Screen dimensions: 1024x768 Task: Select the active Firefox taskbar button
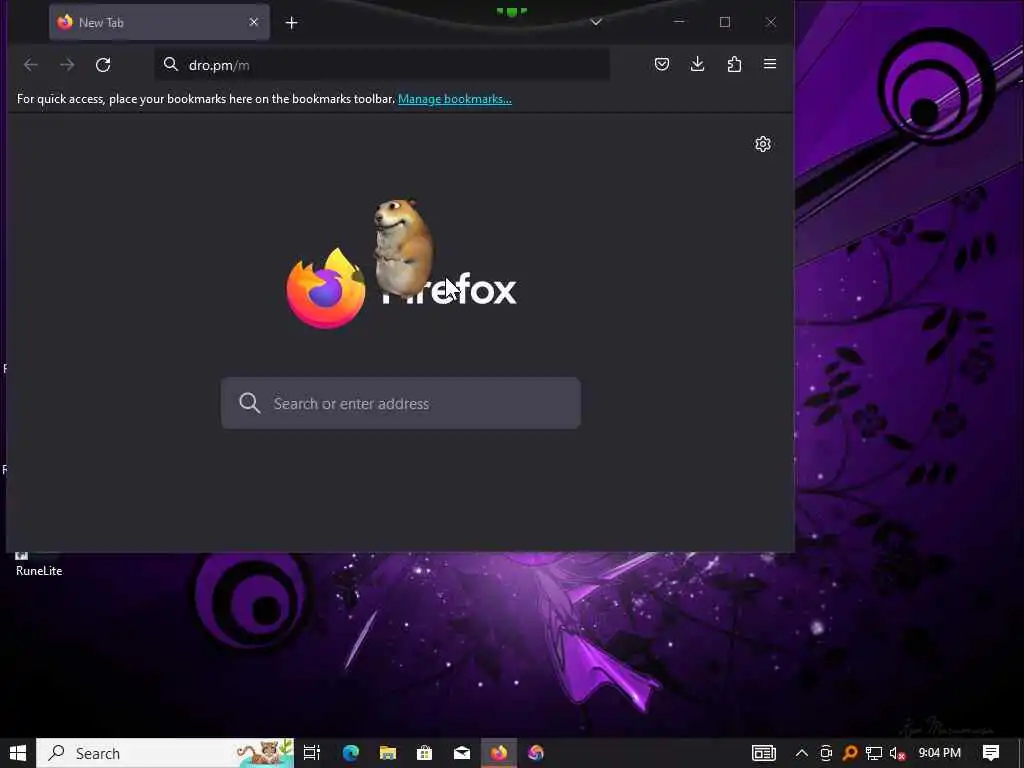499,753
